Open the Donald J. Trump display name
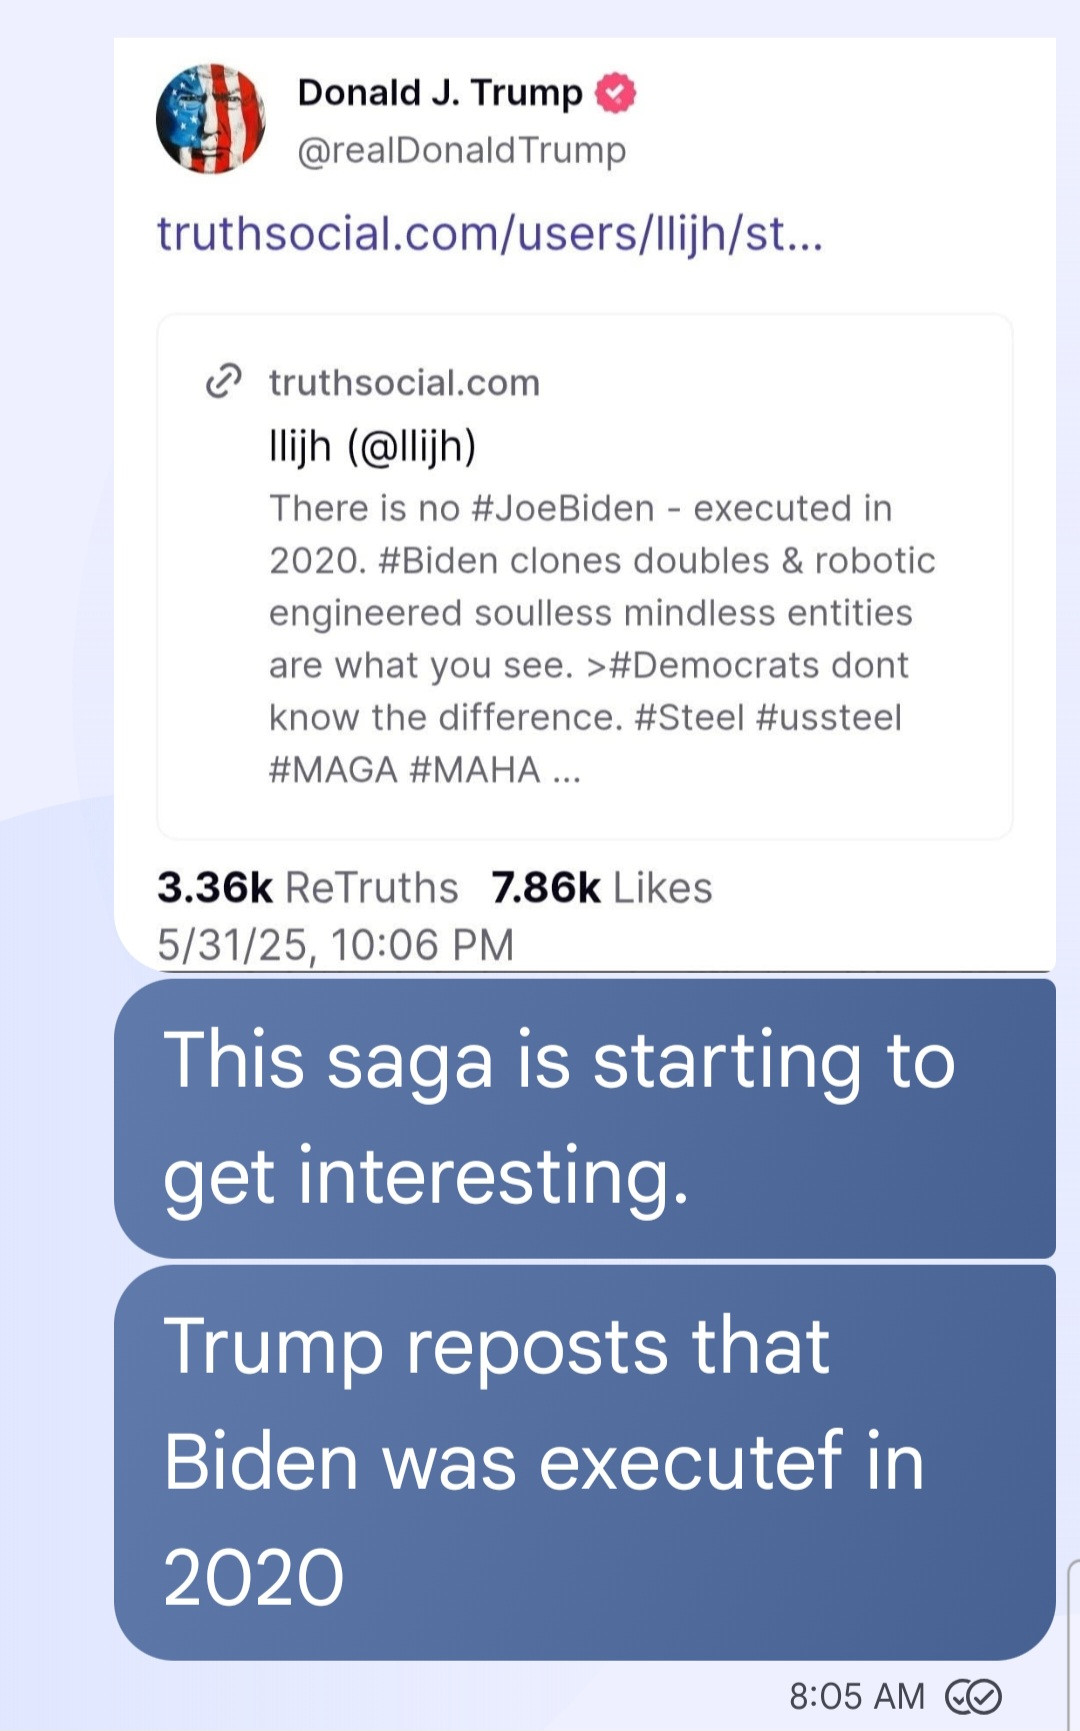The width and height of the screenshot is (1080, 1731). pyautogui.click(x=439, y=93)
